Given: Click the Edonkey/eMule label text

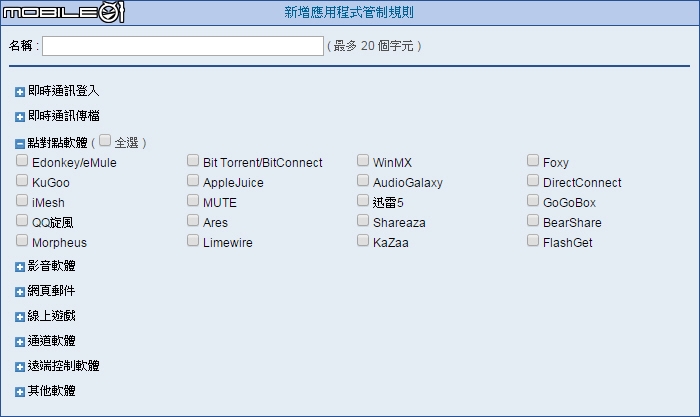Looking at the screenshot, I should pyautogui.click(x=74, y=163).
